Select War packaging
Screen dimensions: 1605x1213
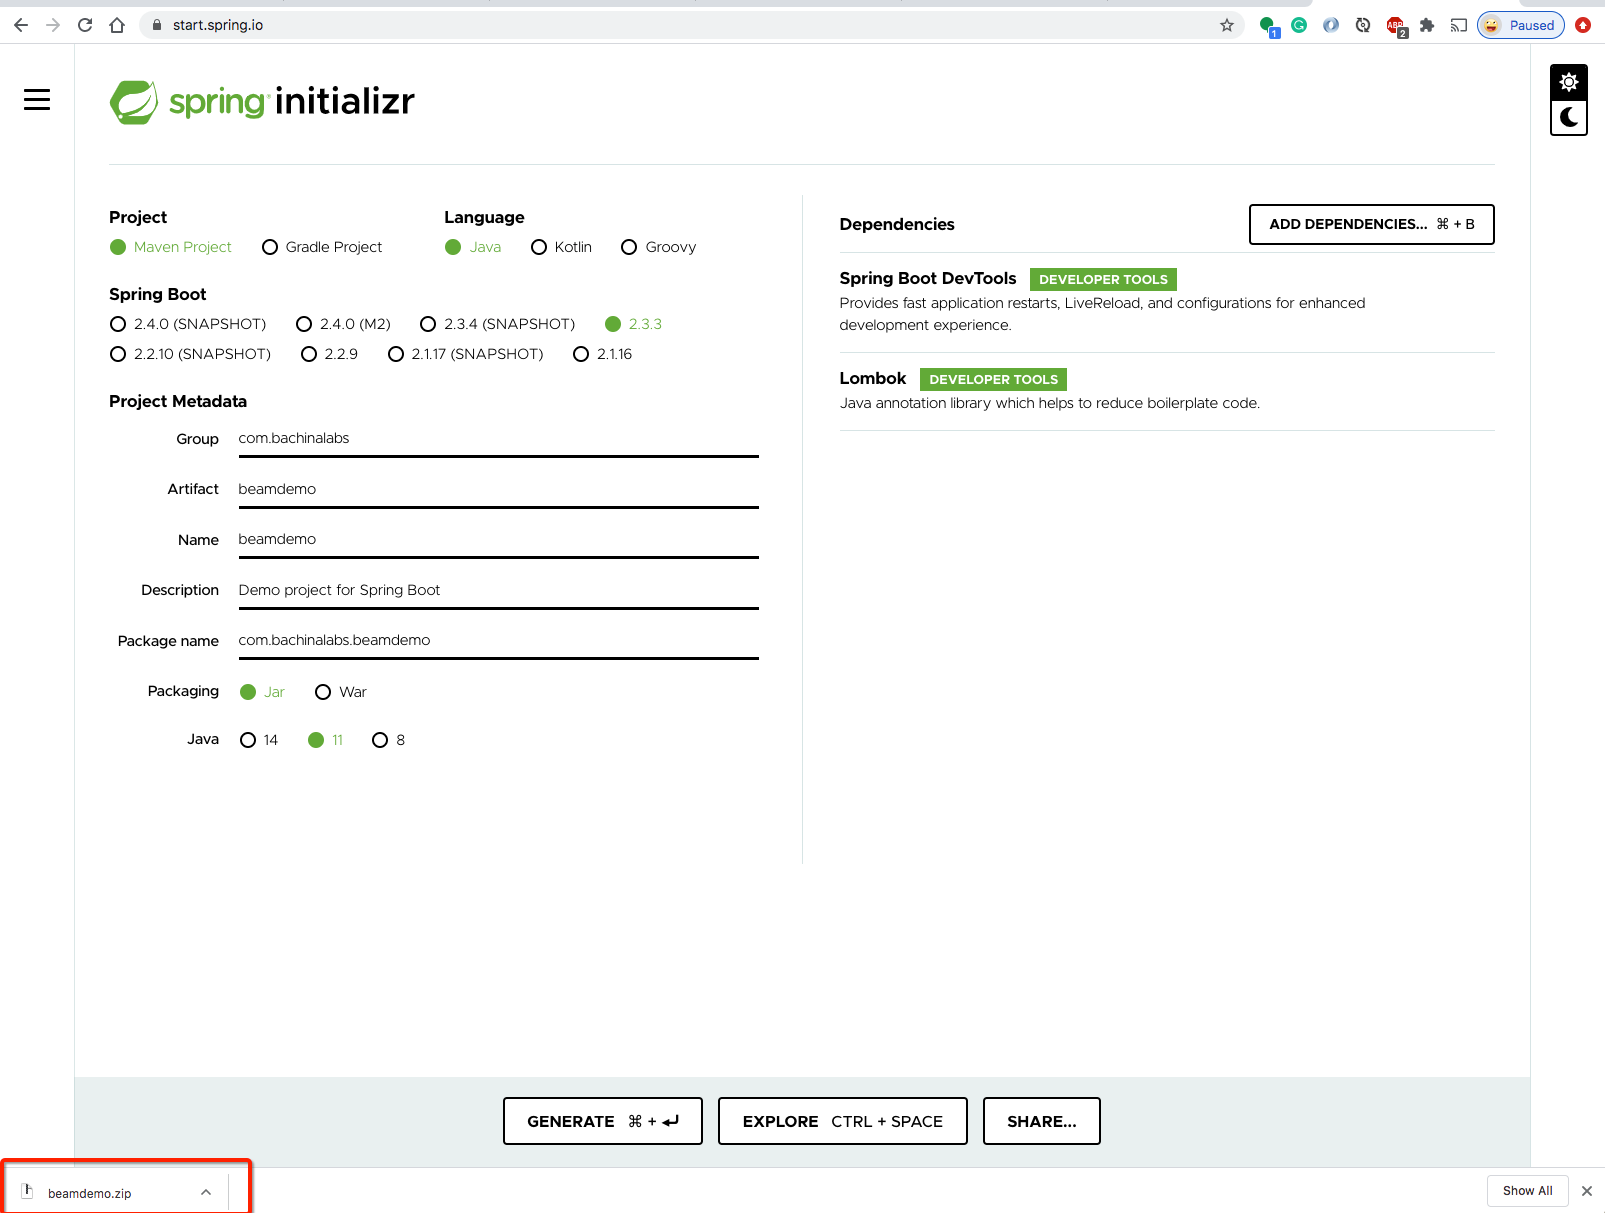(x=341, y=692)
